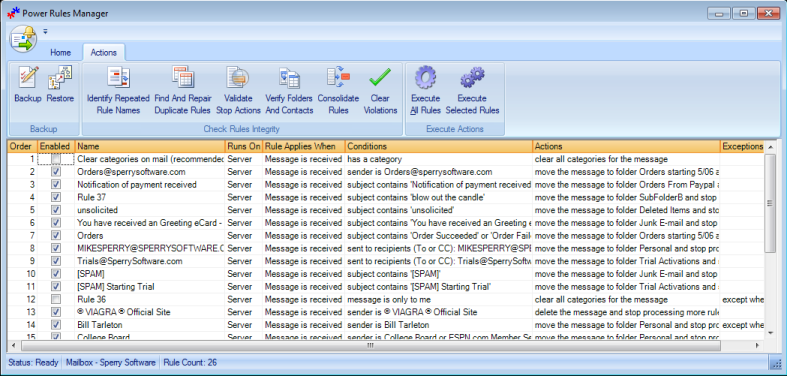Click the vertical scrollbar thumb
Screen dimensions: 787x376
(x=770, y=203)
